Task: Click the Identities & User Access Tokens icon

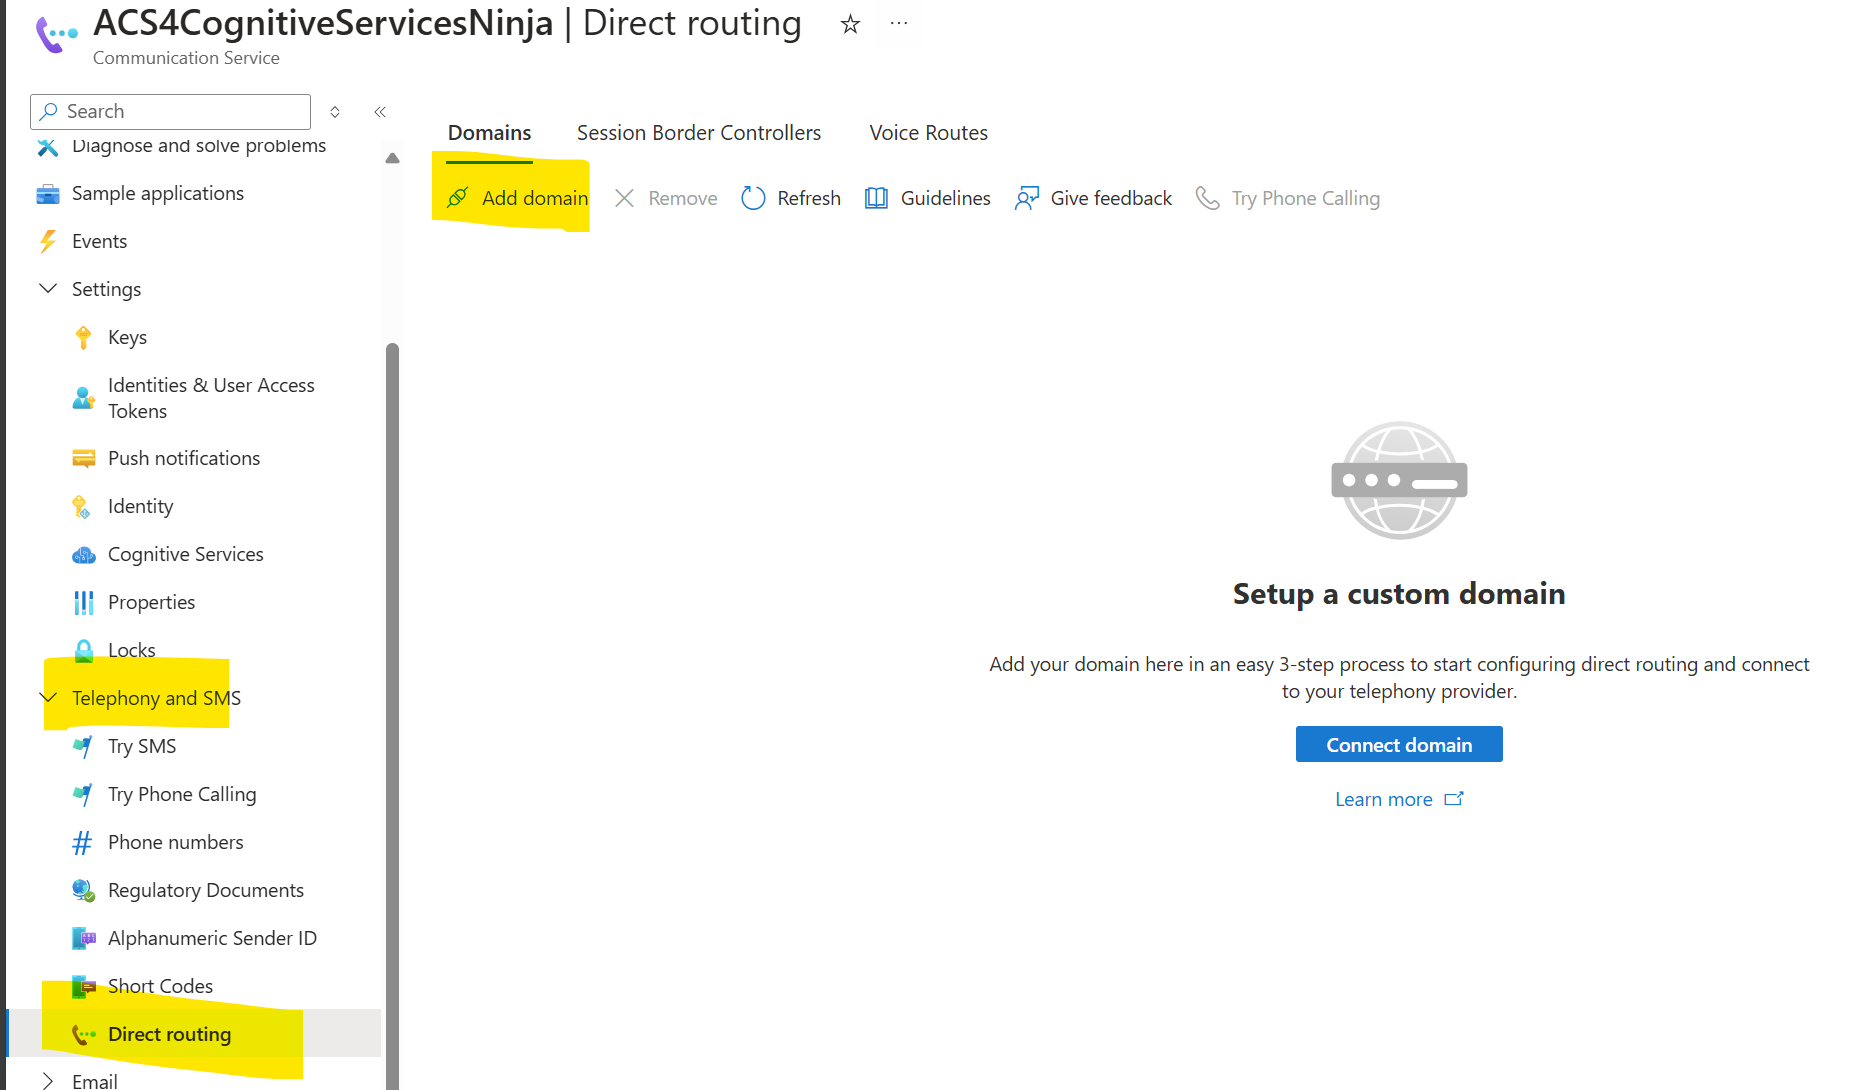Action: click(x=83, y=398)
